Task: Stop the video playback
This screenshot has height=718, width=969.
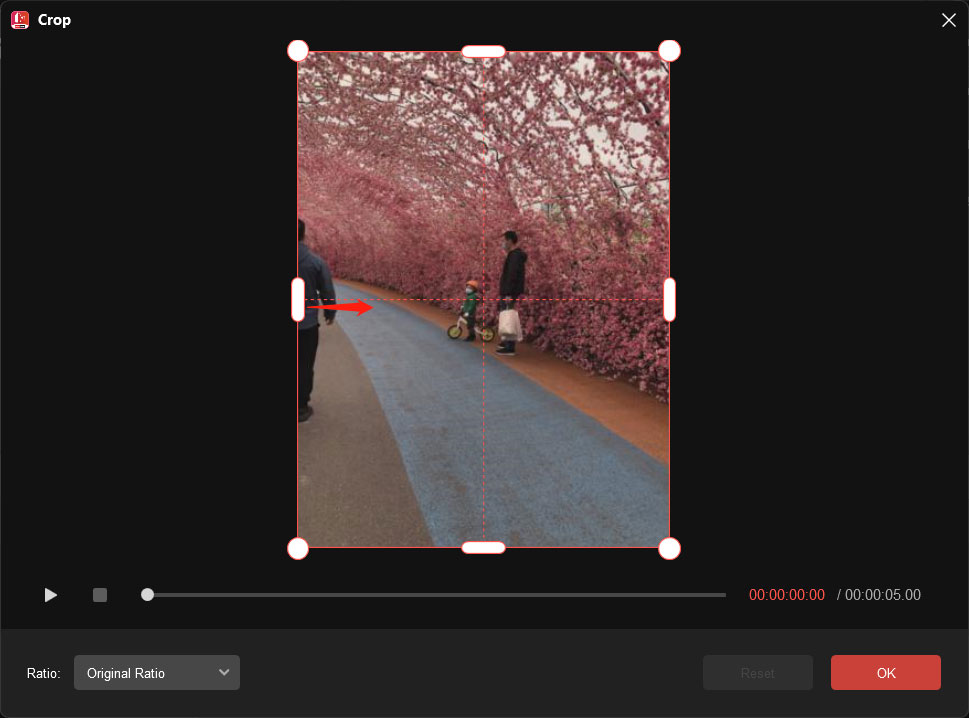Action: [99, 595]
